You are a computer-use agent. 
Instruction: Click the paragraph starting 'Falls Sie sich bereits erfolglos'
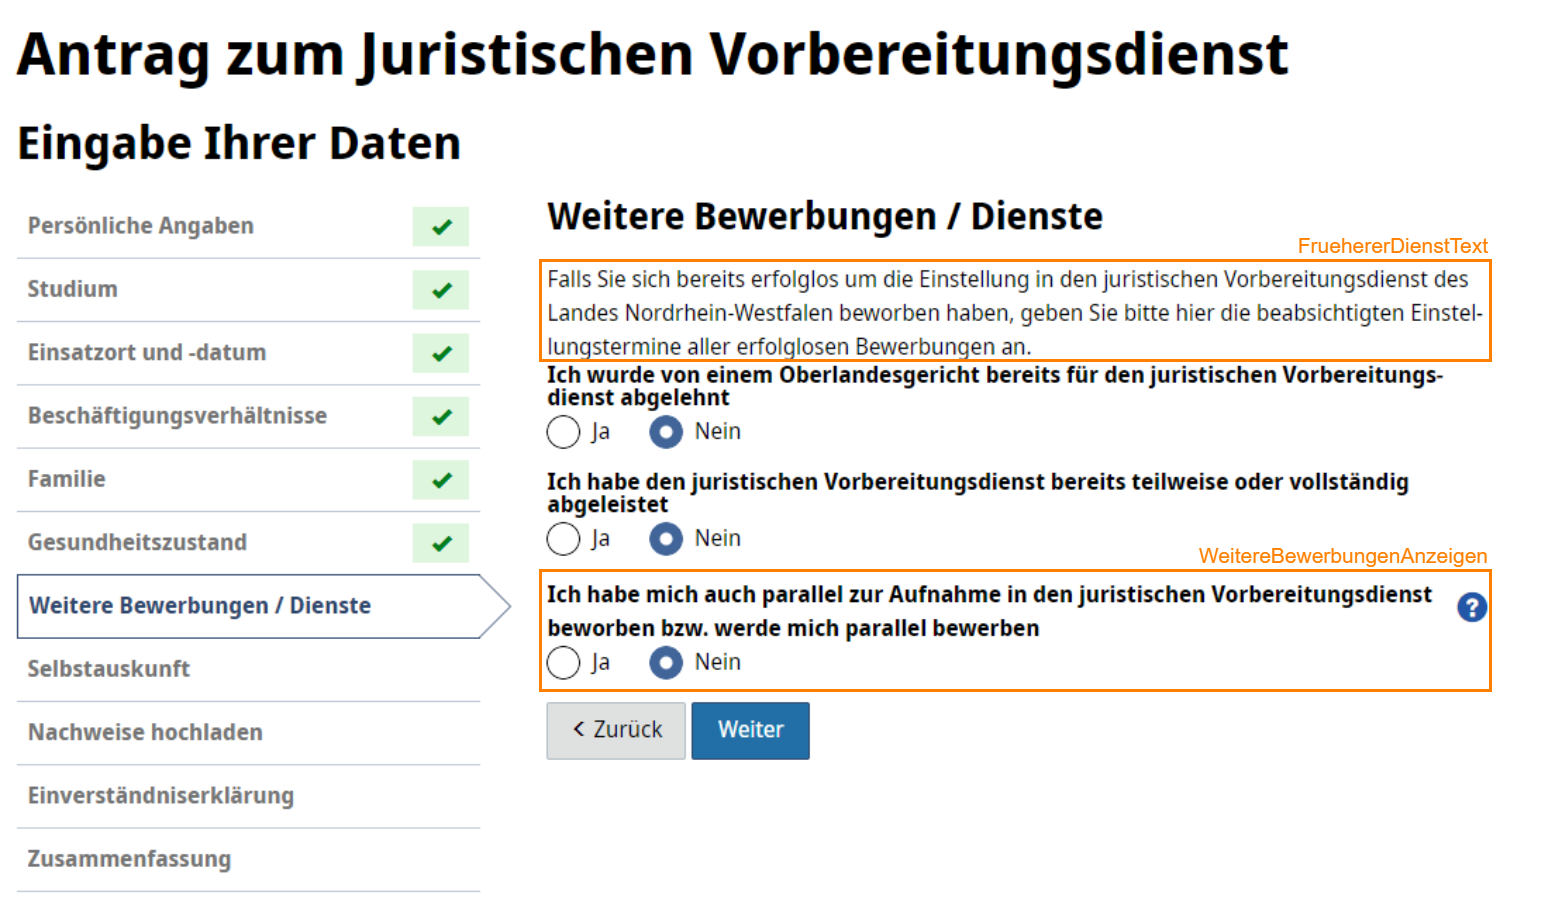point(1015,312)
